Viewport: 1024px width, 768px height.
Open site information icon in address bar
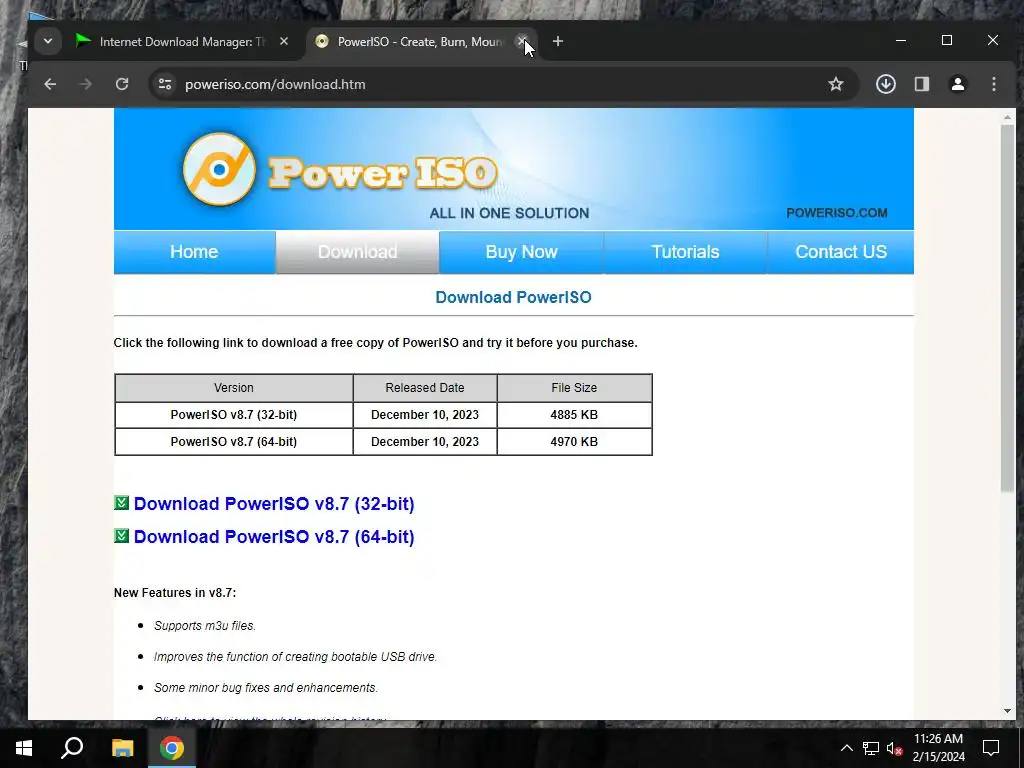coord(165,84)
